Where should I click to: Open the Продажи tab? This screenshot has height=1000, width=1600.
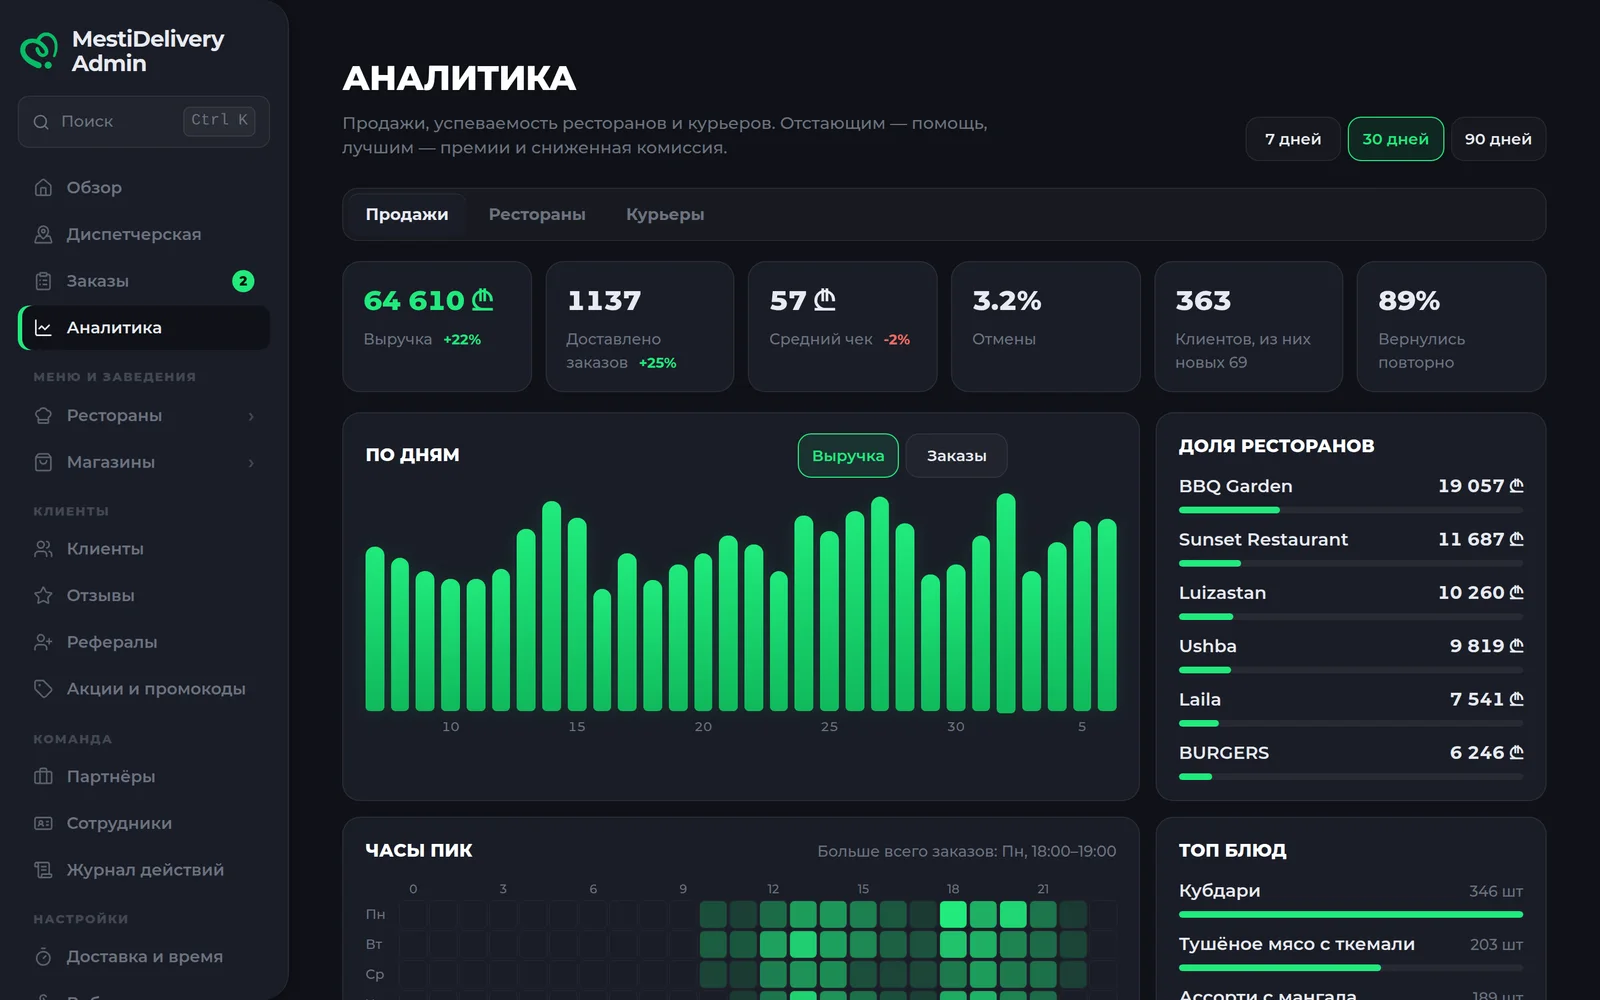pos(407,214)
